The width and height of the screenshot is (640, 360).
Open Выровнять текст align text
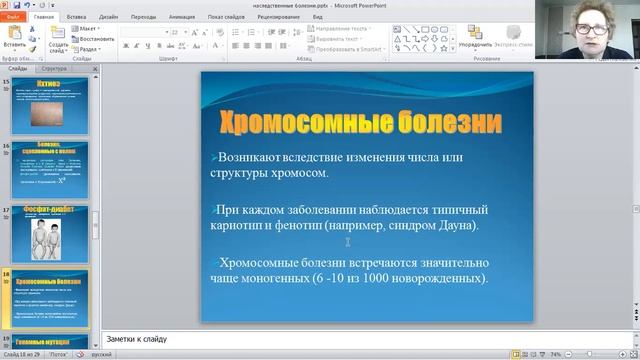pyautogui.click(x=335, y=39)
